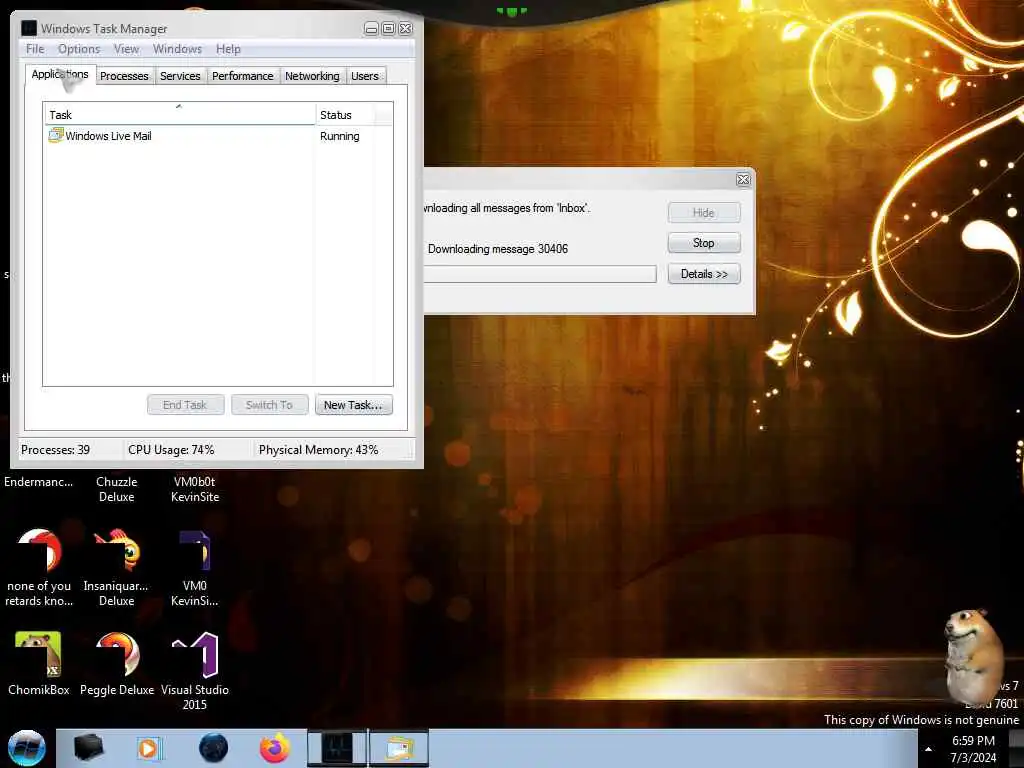
Task: Minimize the Windows Task Manager window
Action: [371, 29]
